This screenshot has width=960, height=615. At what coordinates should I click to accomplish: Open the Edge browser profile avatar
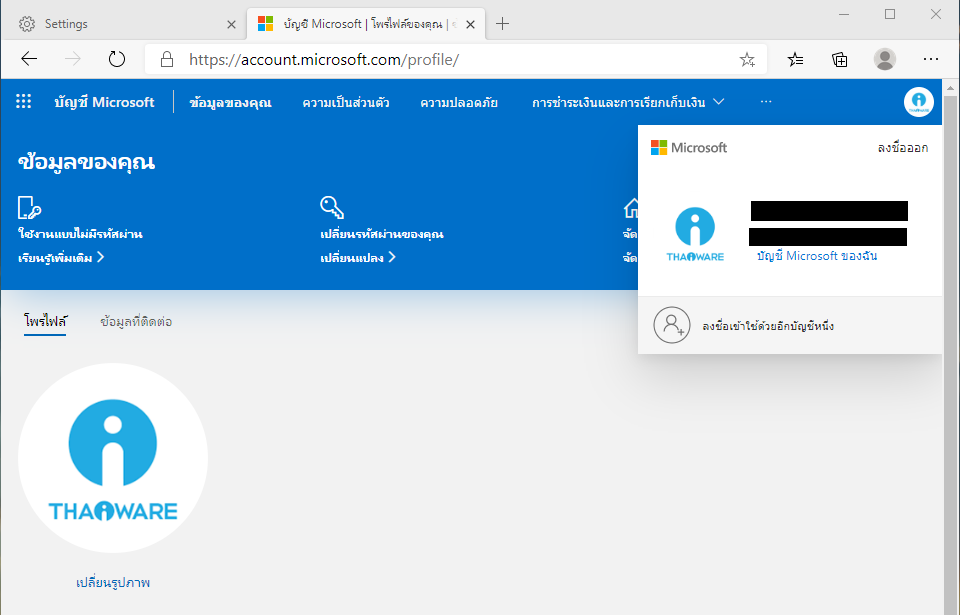tap(885, 59)
